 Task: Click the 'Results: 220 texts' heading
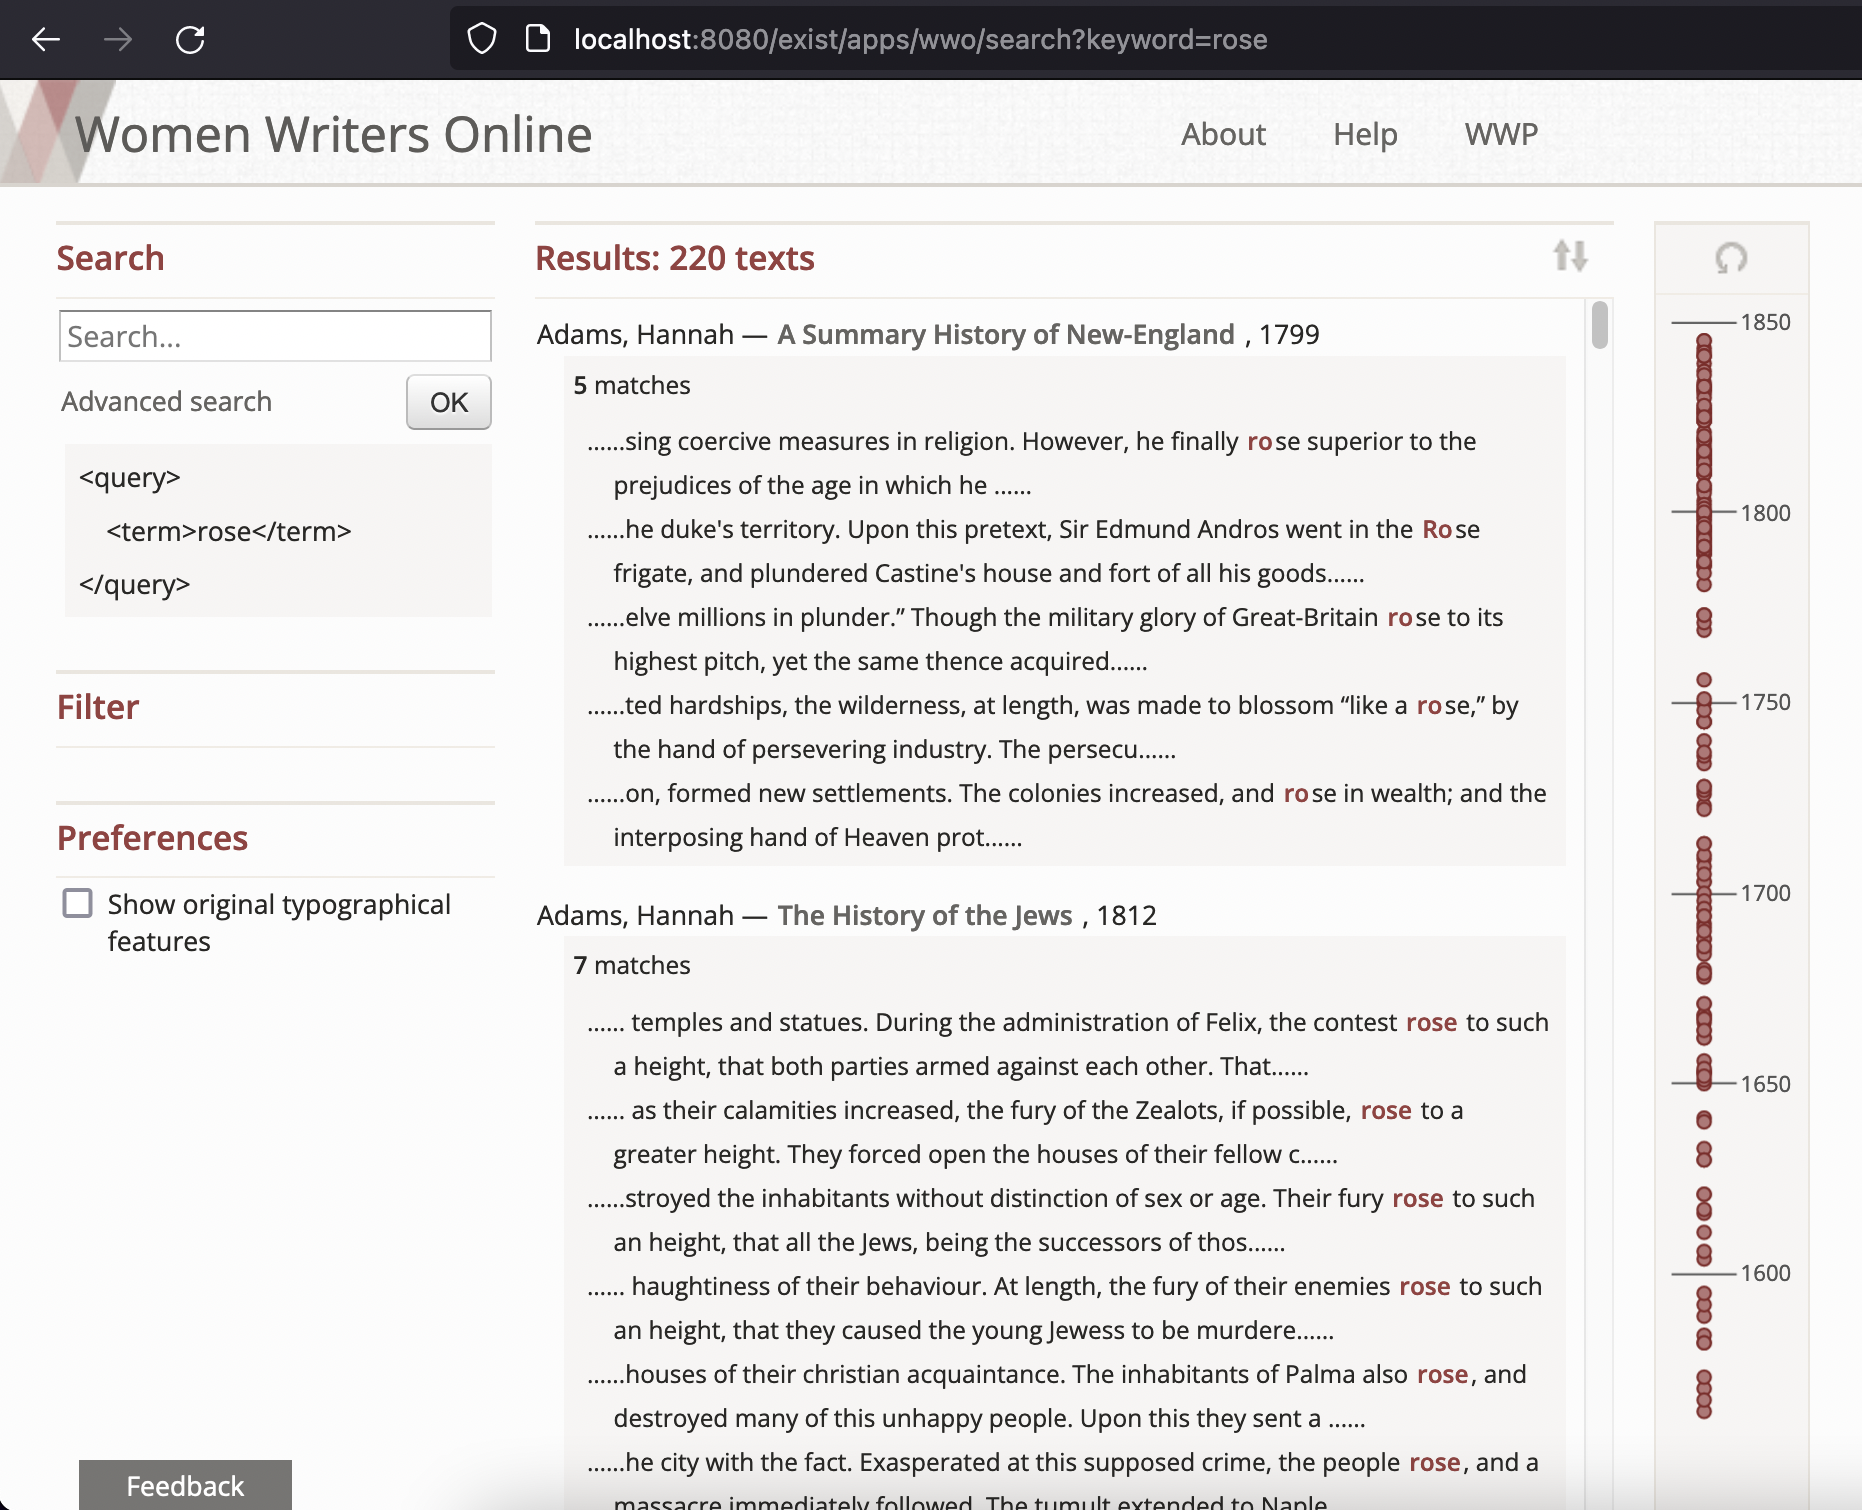pos(675,258)
